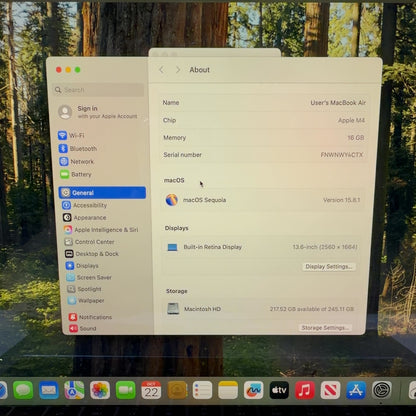Select Bluetooth in the sidebar
416x416 pixels.
(x=78, y=148)
